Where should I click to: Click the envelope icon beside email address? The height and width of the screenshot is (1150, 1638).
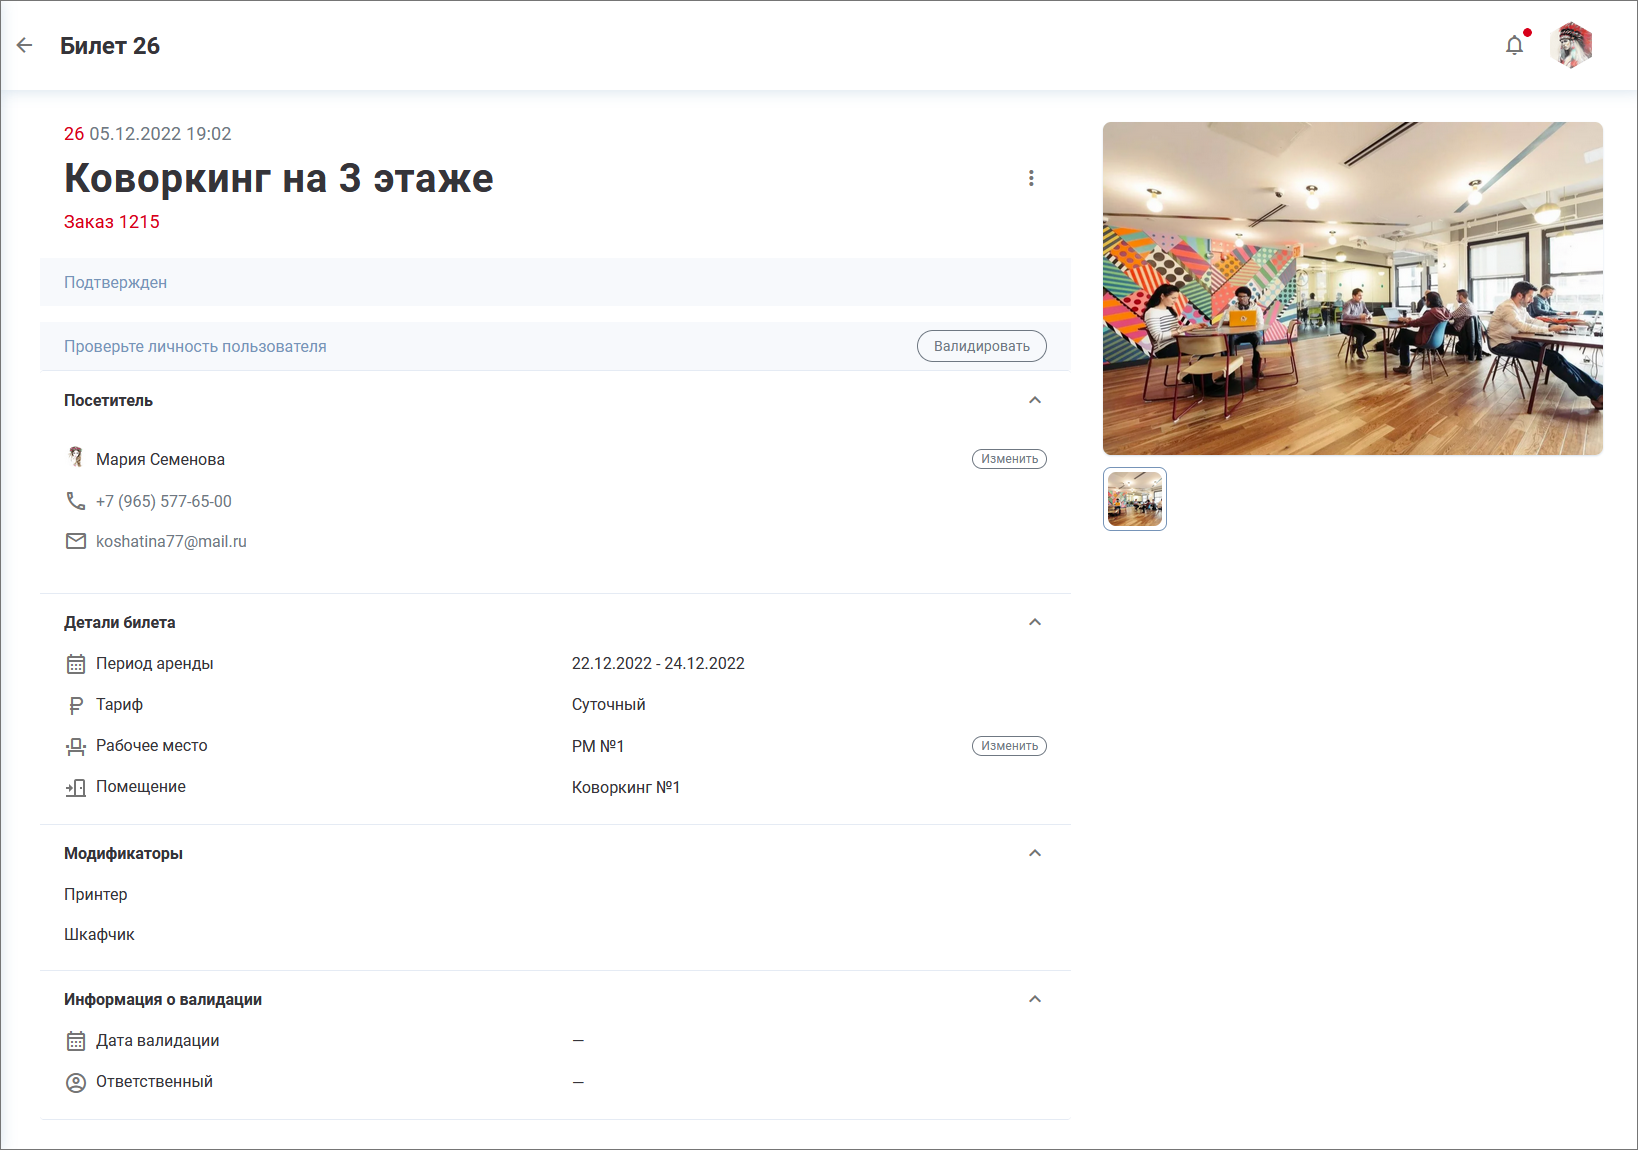(76, 541)
